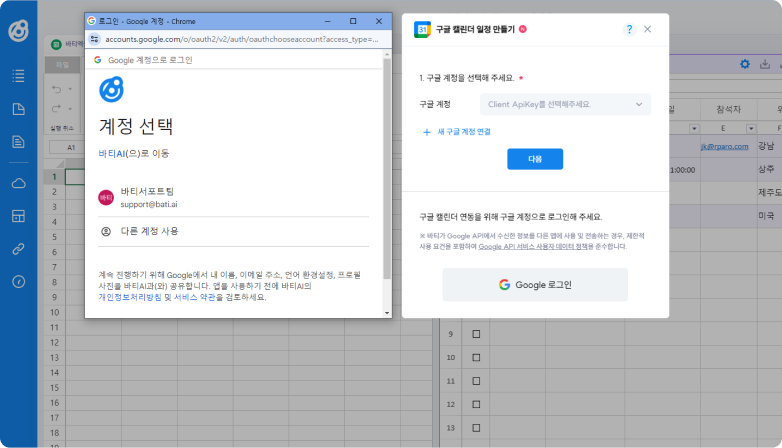Screen dimensions: 782x448
Task: Tick the checkbox in row 11
Action: pos(476,381)
